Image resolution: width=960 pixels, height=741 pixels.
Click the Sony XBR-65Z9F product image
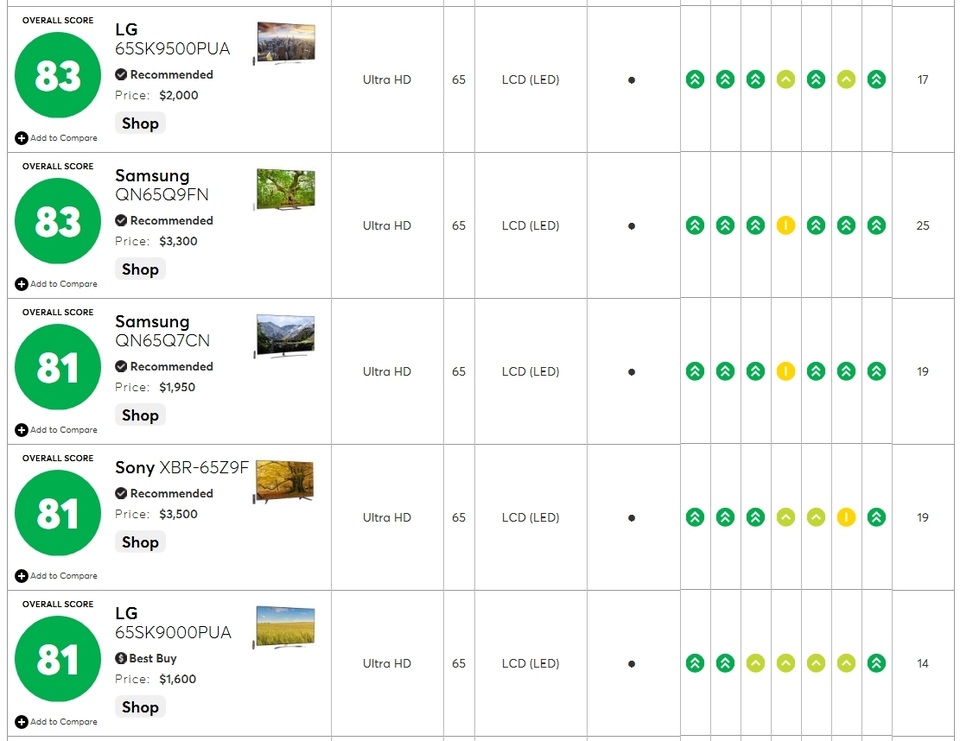[x=285, y=481]
